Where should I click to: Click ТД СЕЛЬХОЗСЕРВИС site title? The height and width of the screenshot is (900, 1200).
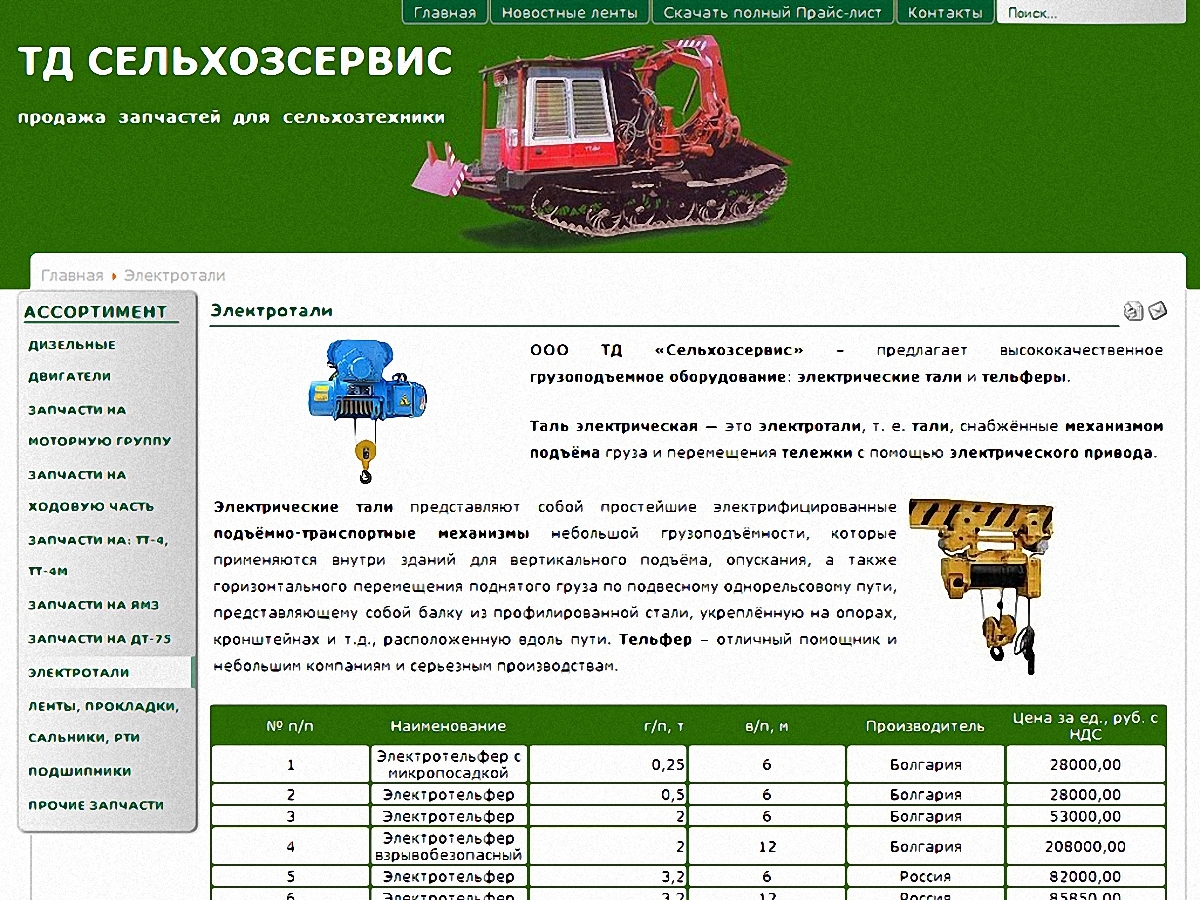coord(236,62)
